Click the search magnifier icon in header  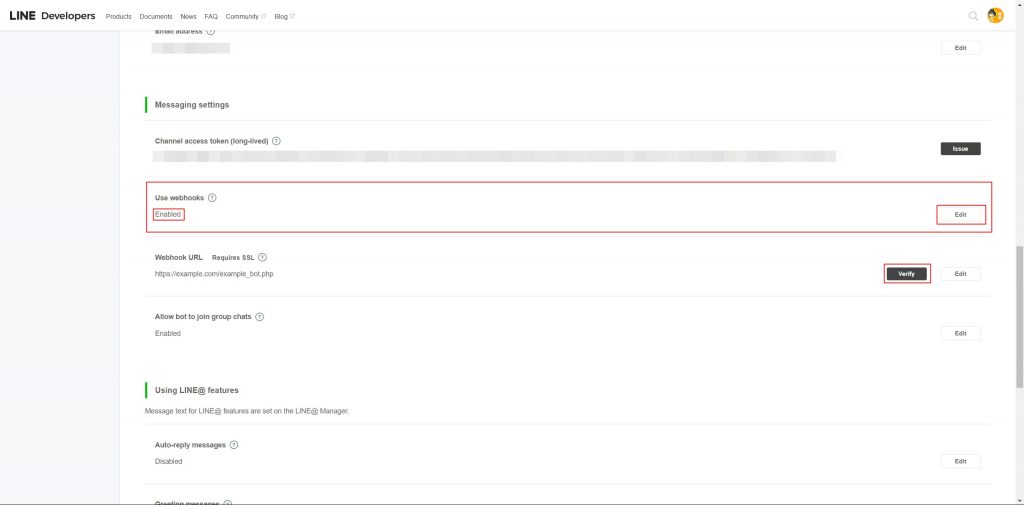(974, 16)
